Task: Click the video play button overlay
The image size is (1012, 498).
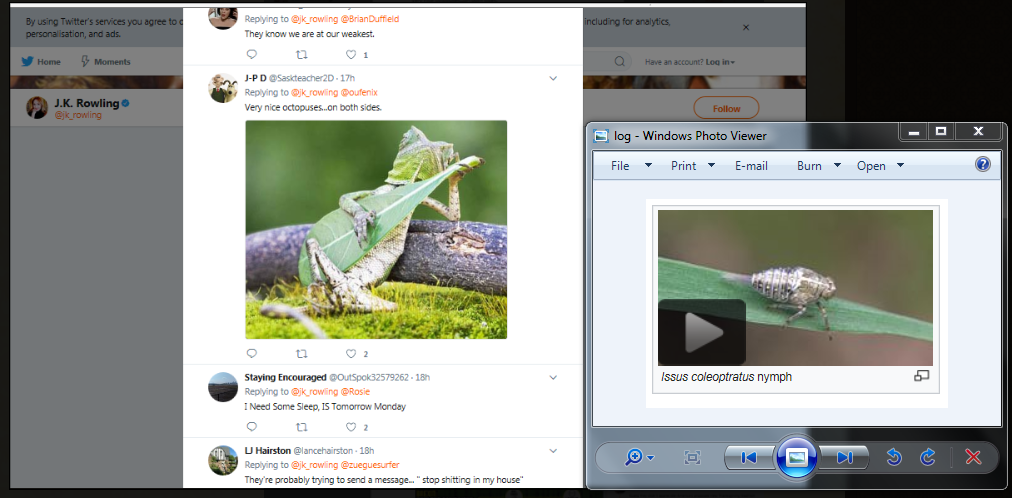Action: pyautogui.click(x=702, y=333)
